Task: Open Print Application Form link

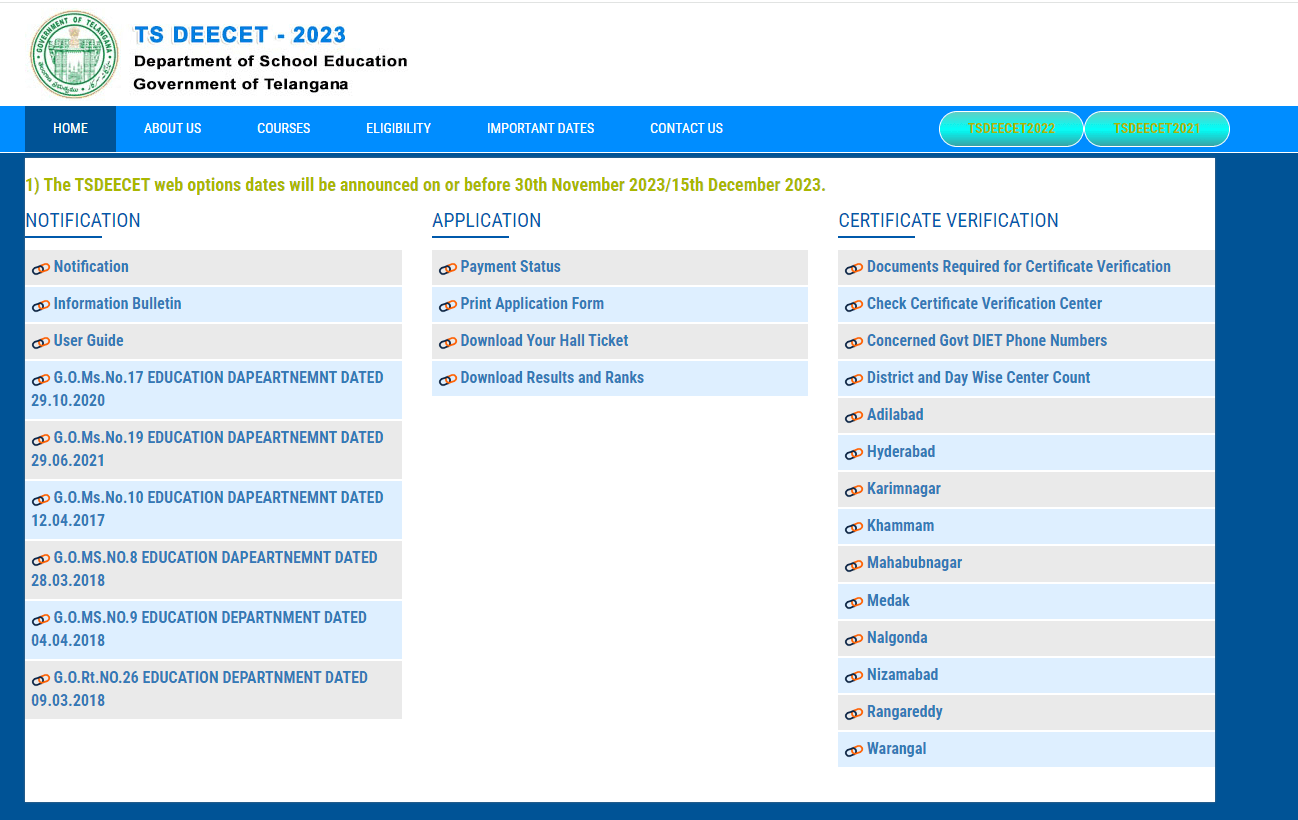Action: coord(532,304)
